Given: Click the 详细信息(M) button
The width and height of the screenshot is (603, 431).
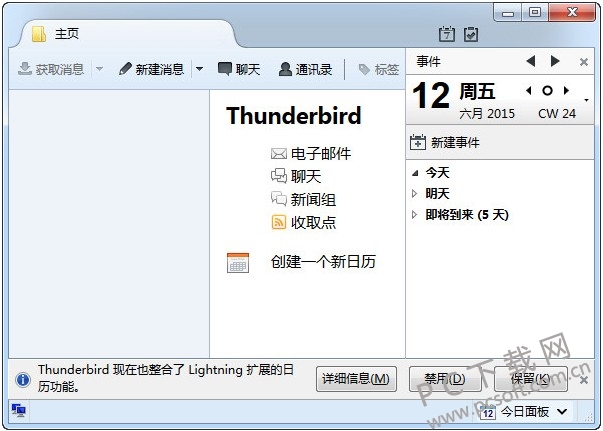Looking at the screenshot, I should tap(356, 379).
